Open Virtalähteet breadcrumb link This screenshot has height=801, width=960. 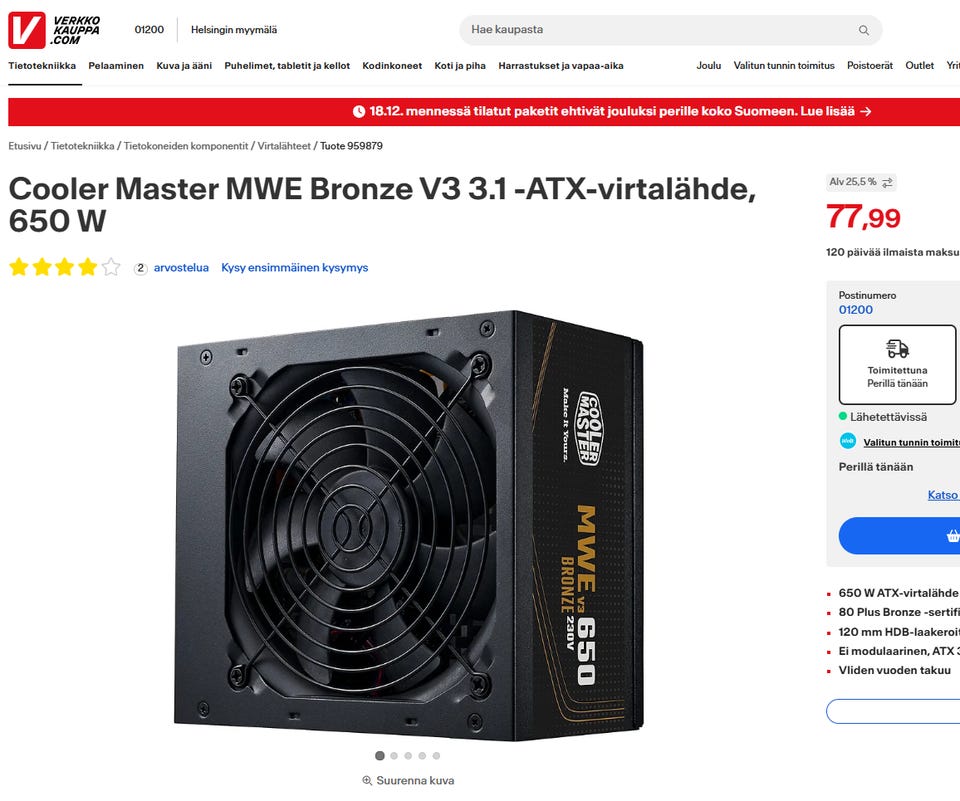284,146
